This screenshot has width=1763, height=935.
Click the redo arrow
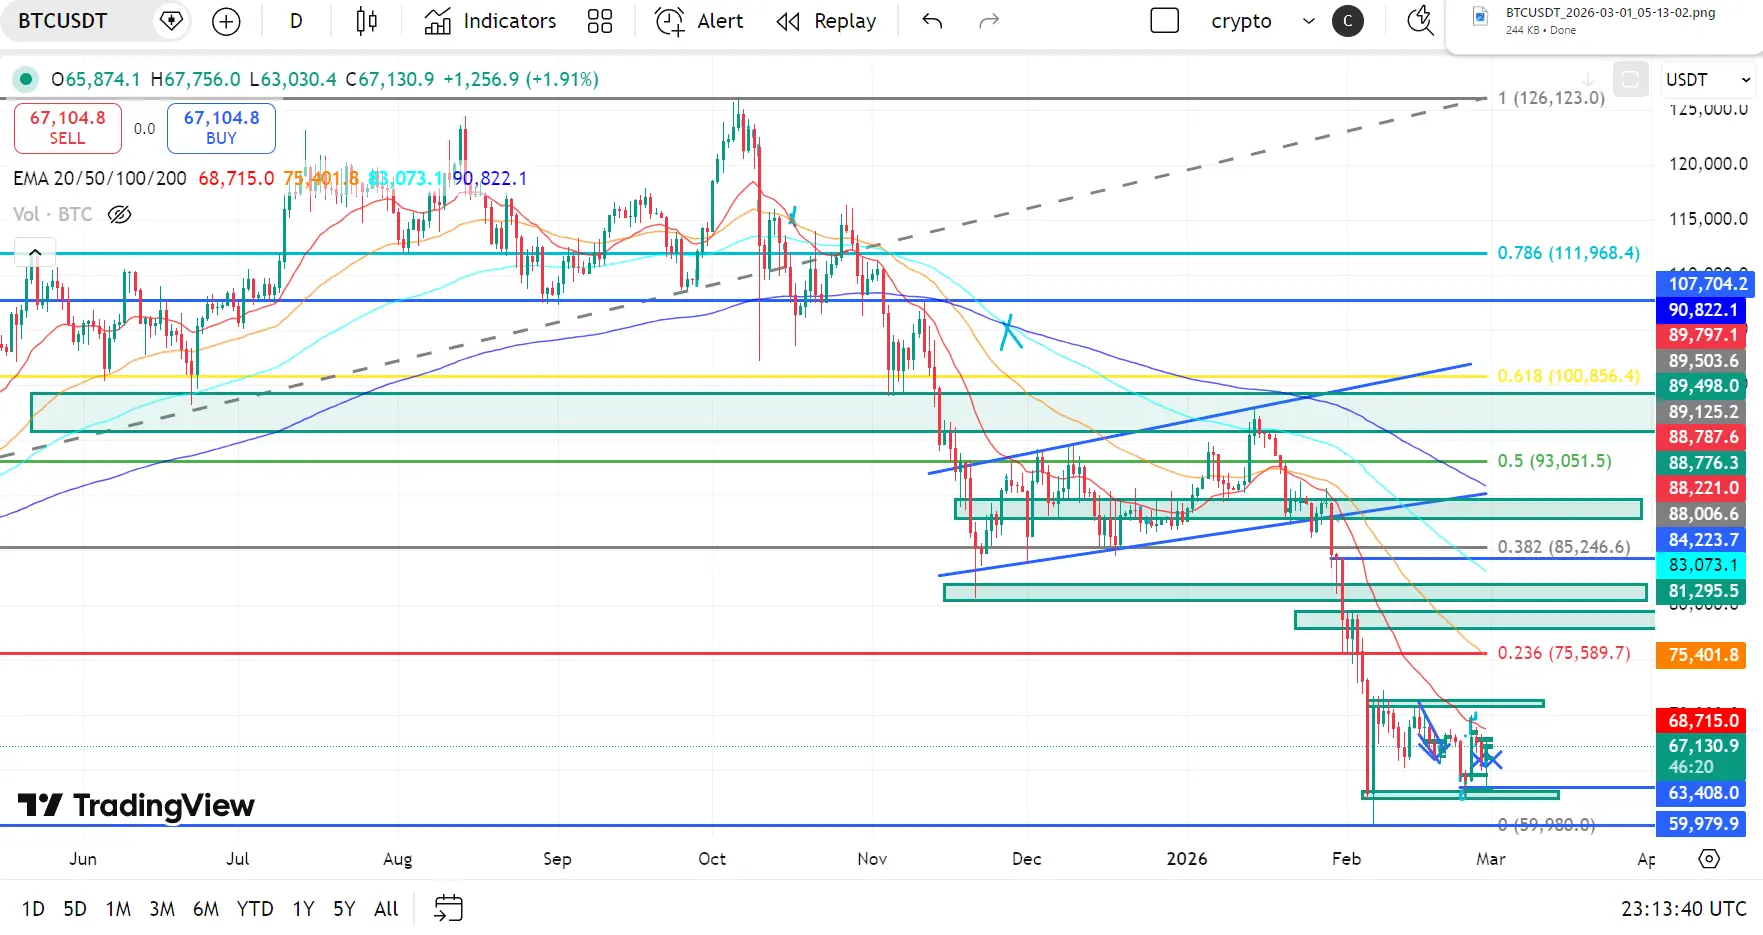989,21
